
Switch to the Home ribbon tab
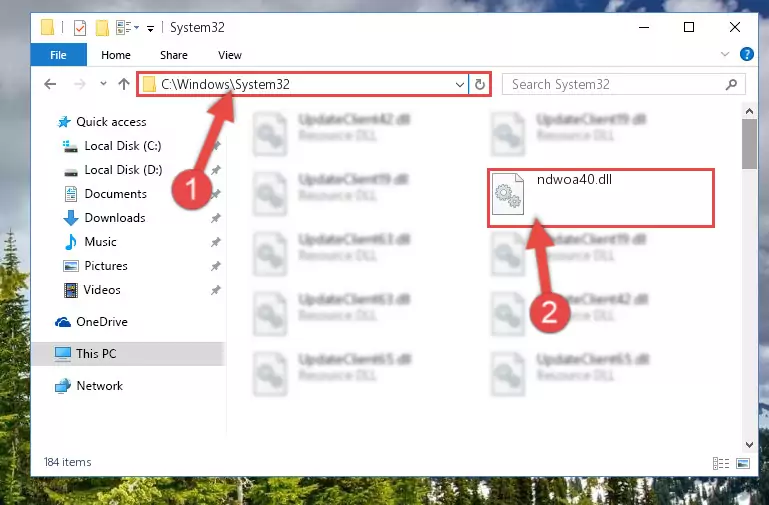(116, 55)
